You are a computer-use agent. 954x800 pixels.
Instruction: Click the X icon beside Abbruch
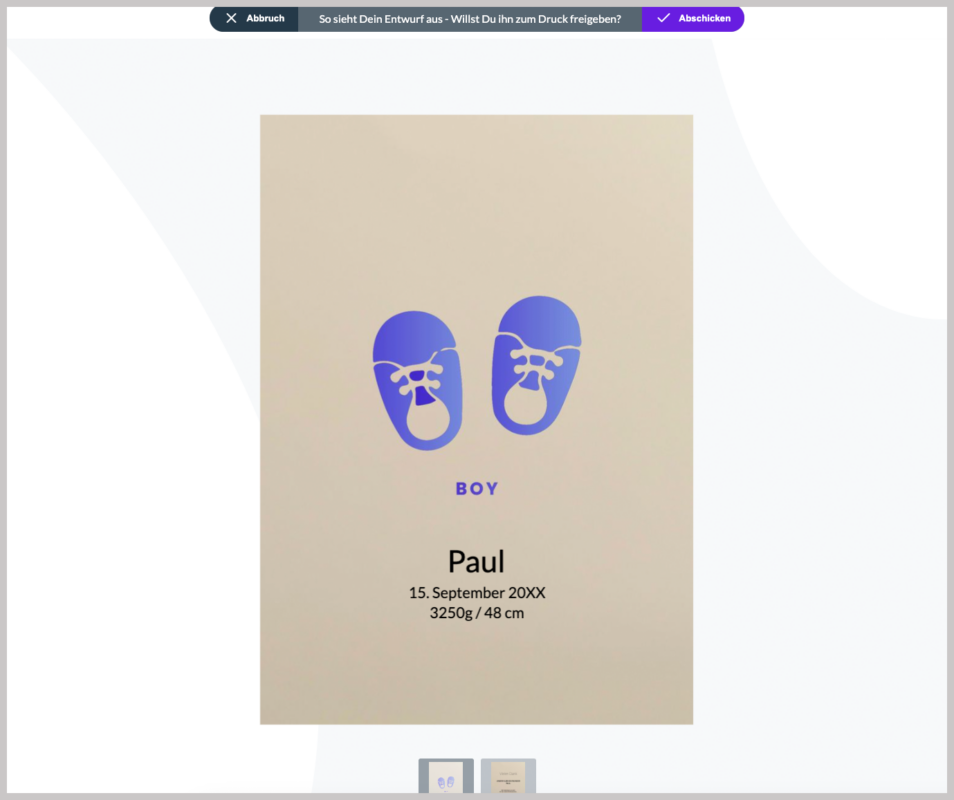click(x=232, y=18)
